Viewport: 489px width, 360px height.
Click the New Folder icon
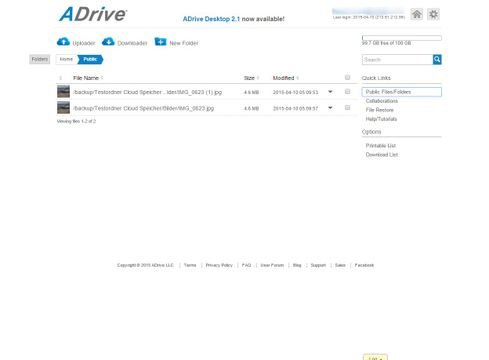coord(160,42)
